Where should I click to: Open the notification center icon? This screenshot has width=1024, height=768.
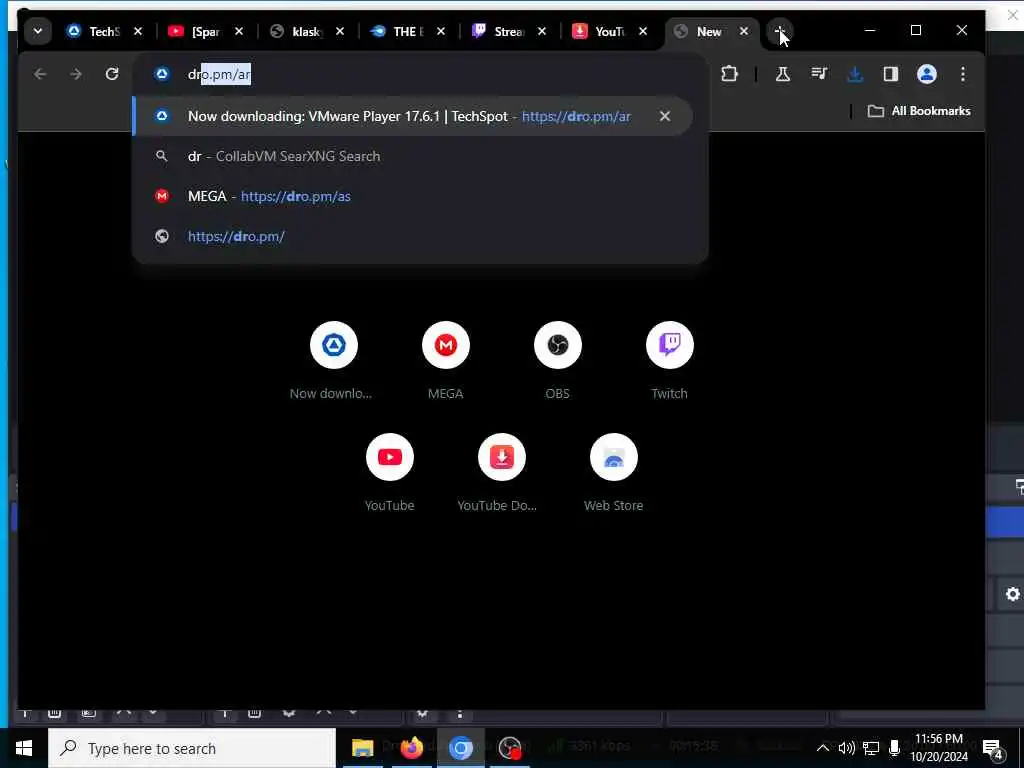click(x=993, y=748)
